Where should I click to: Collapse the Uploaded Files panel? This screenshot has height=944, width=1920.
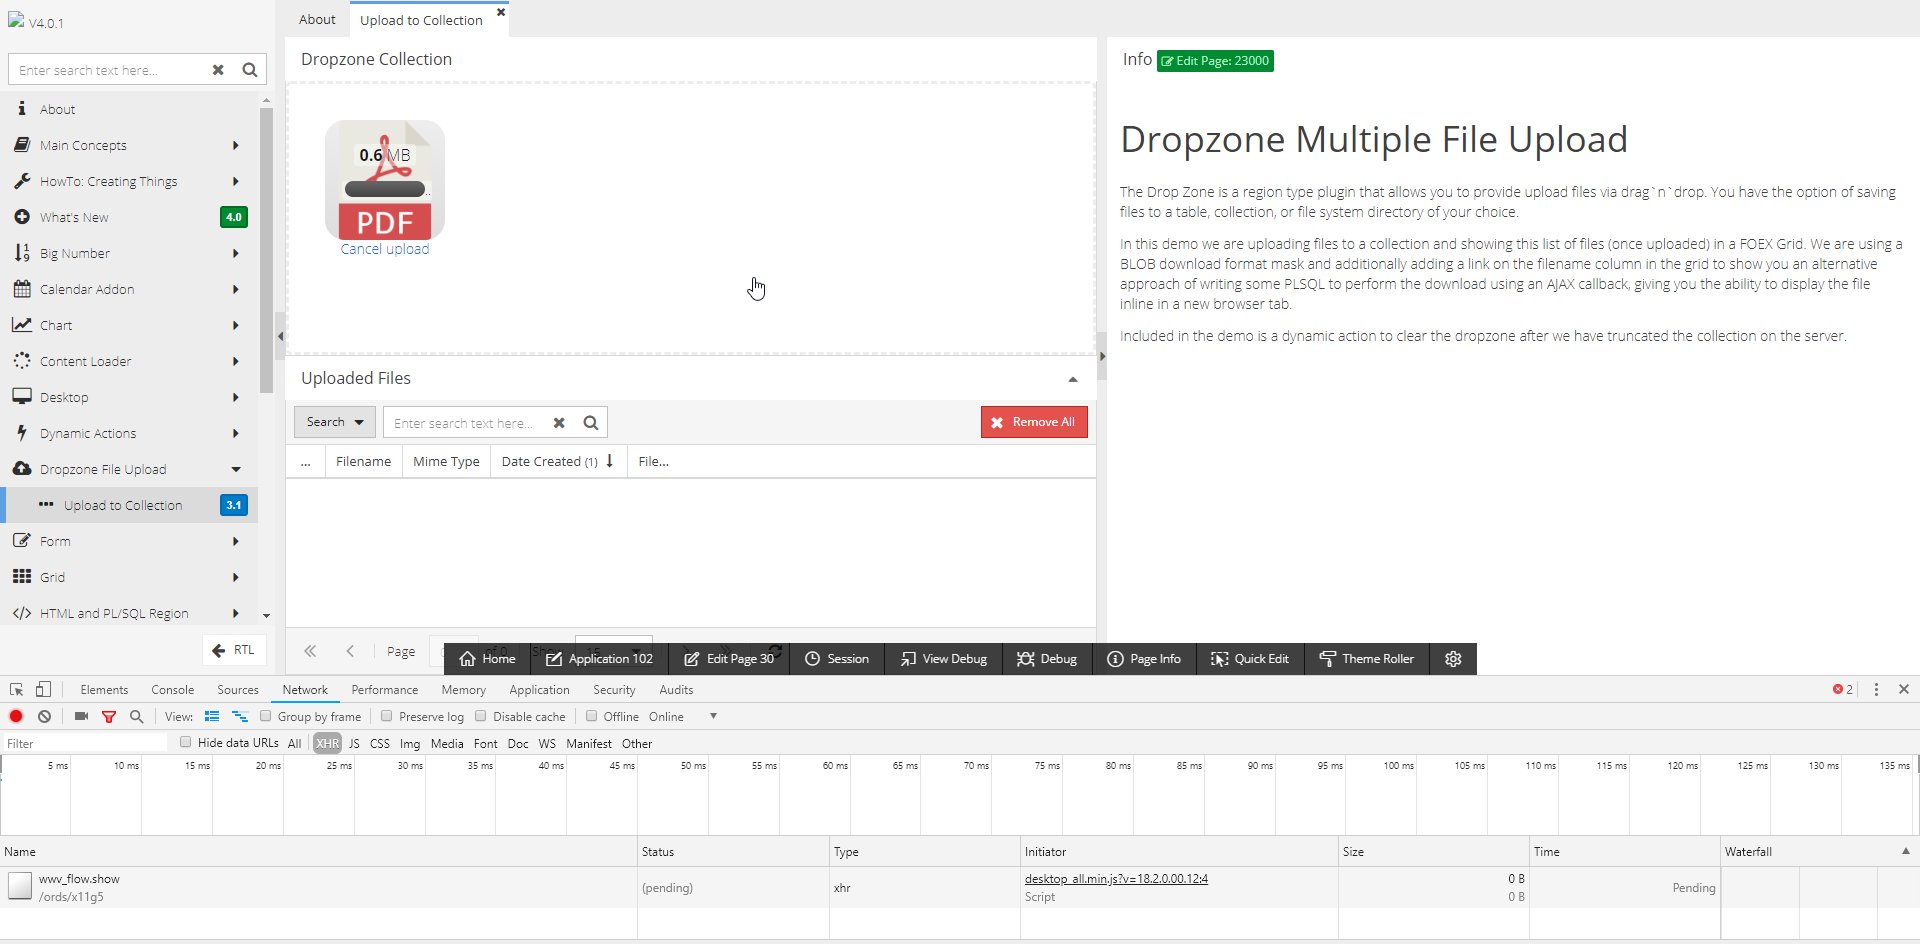1072,379
